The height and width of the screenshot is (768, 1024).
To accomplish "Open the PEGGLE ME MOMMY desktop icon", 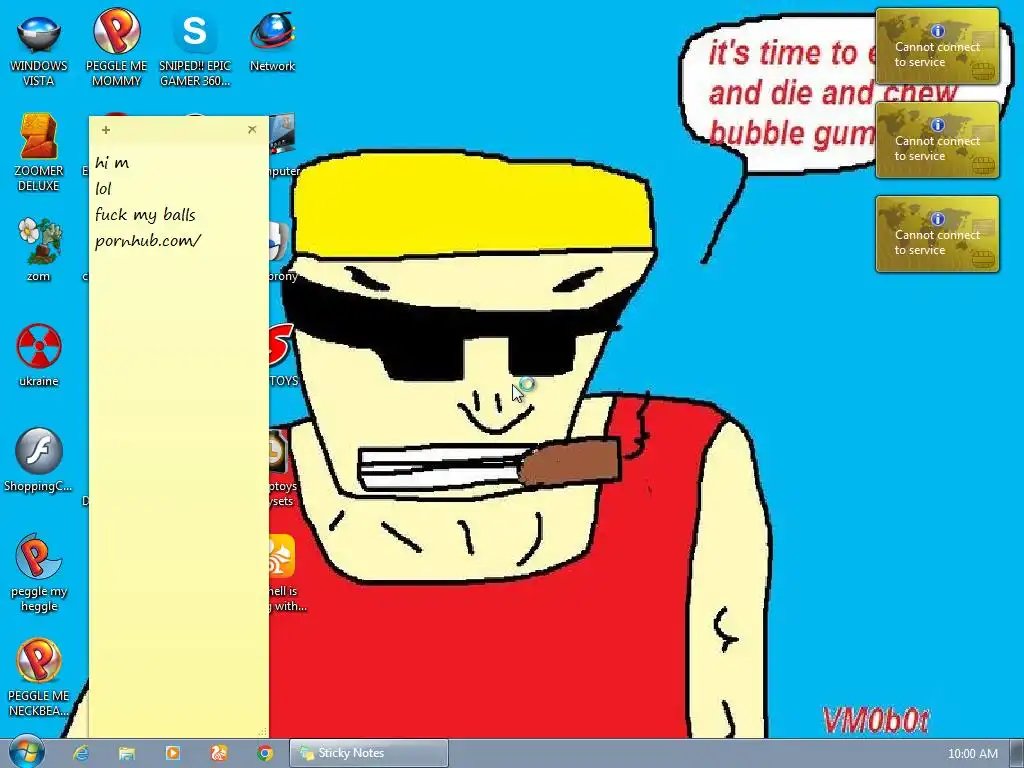I will click(116, 48).
